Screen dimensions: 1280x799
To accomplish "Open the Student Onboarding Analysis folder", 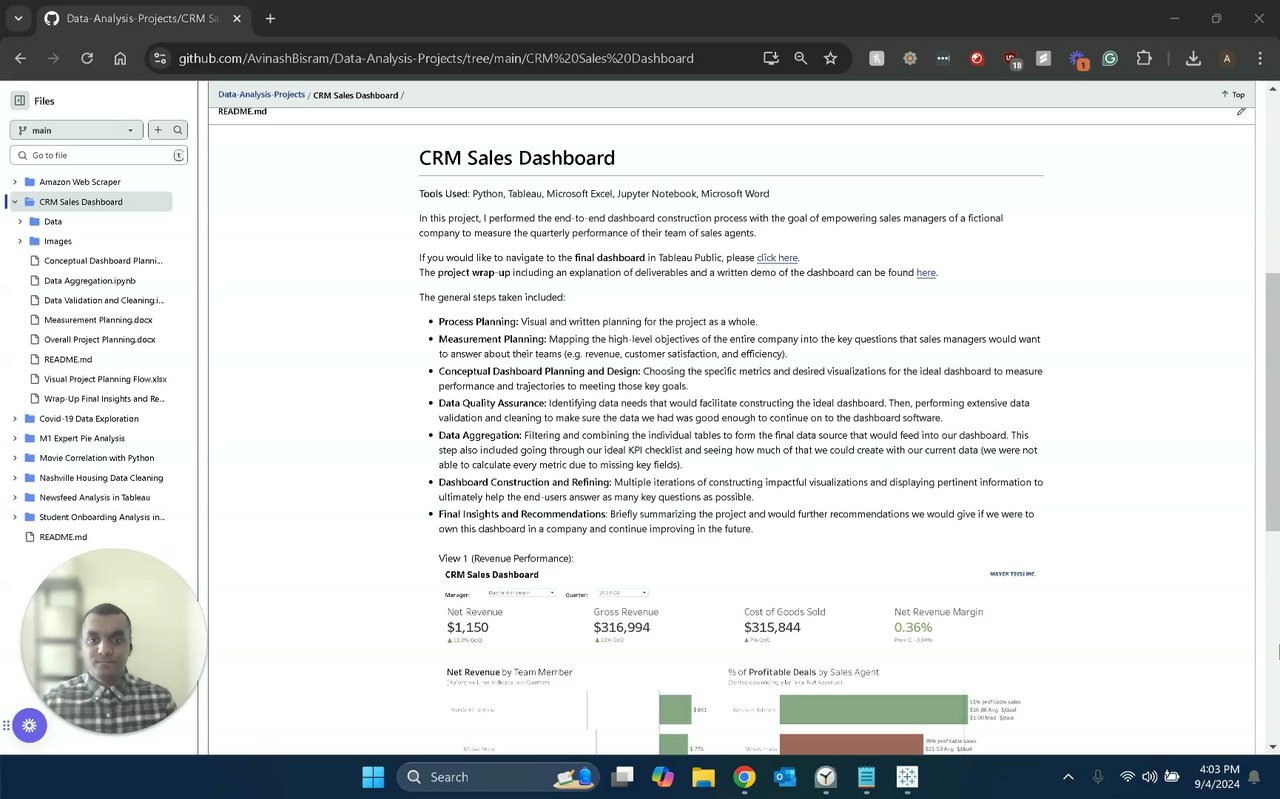I will pos(101,517).
